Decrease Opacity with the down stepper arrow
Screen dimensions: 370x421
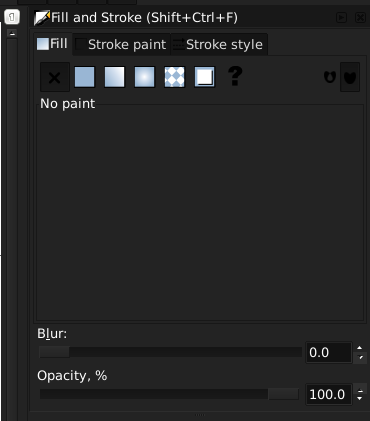coord(359,399)
